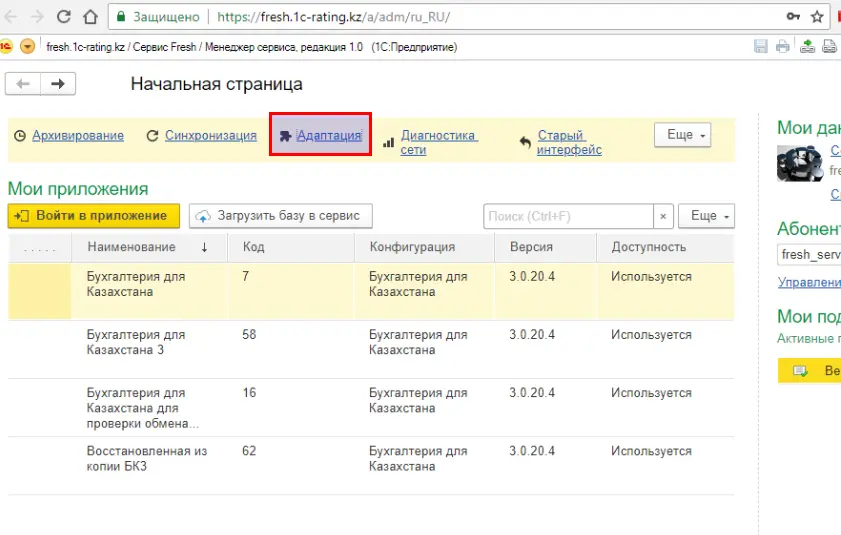
Task: Click the dotted first column header
Action: click(x=40, y=247)
